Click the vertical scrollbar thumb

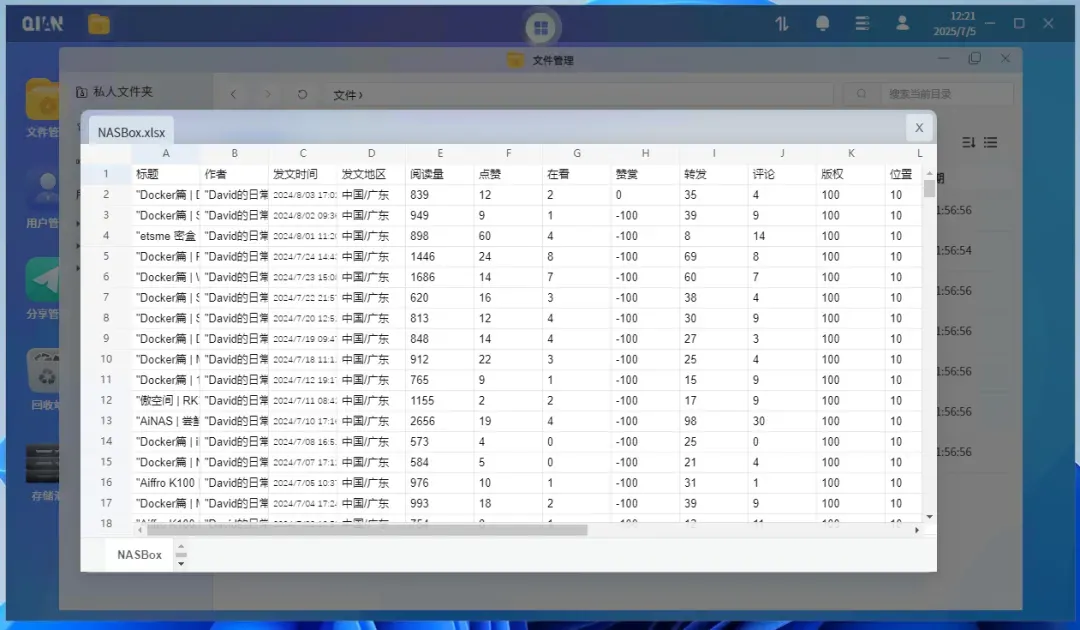[x=929, y=188]
